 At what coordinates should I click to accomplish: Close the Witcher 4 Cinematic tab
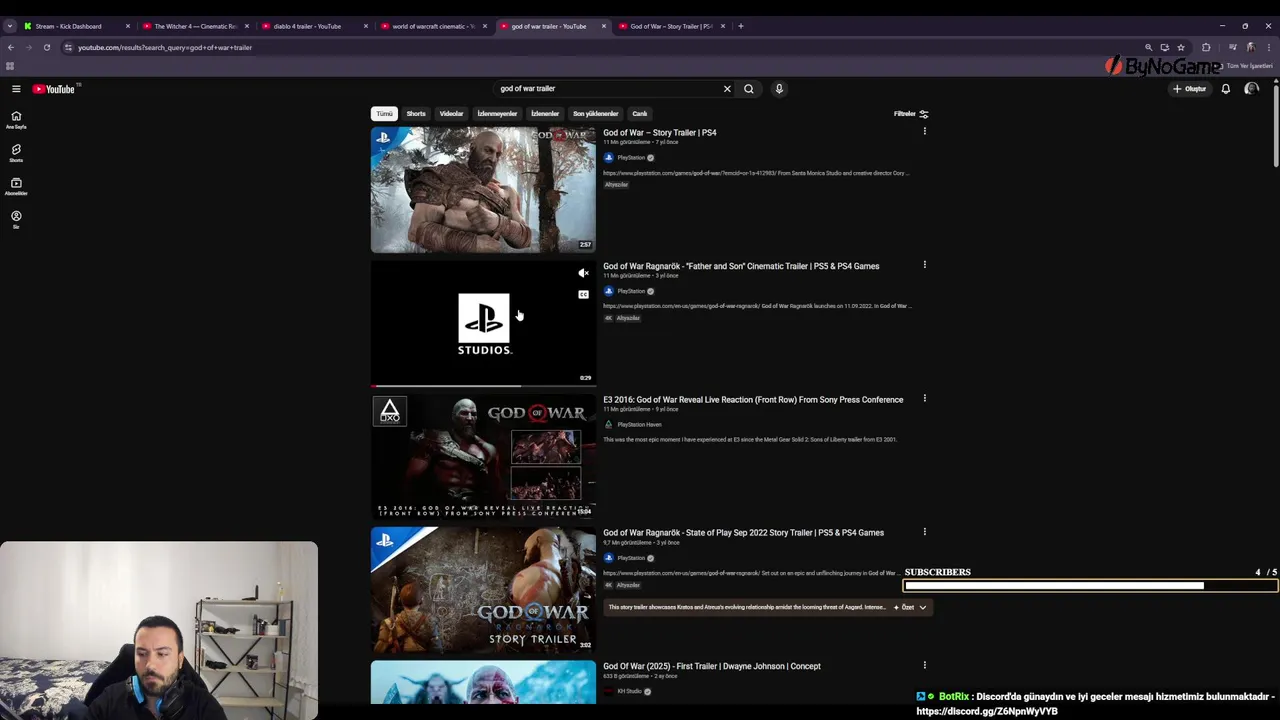pos(246,26)
